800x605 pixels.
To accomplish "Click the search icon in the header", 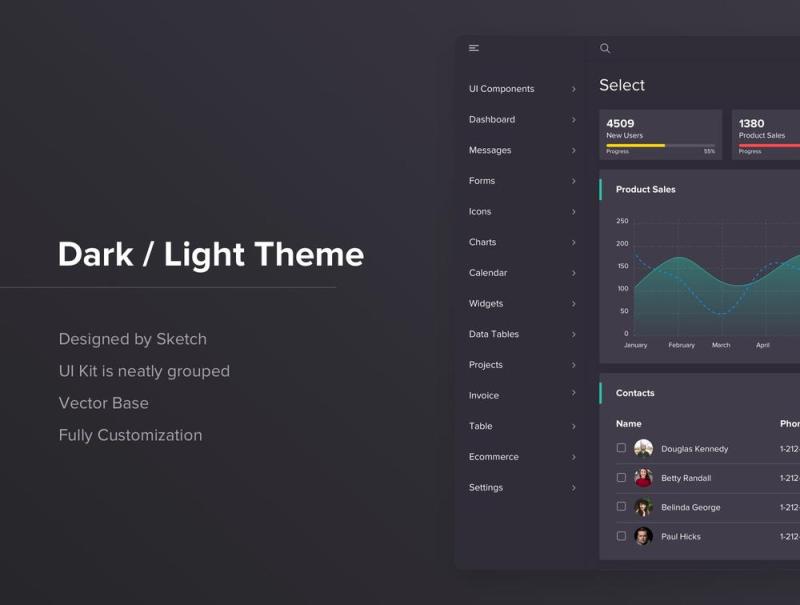I will tap(603, 48).
